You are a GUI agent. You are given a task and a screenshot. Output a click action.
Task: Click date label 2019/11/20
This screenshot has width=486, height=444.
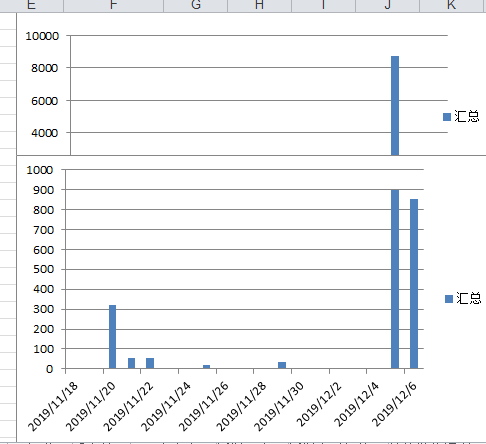[x=90, y=407]
